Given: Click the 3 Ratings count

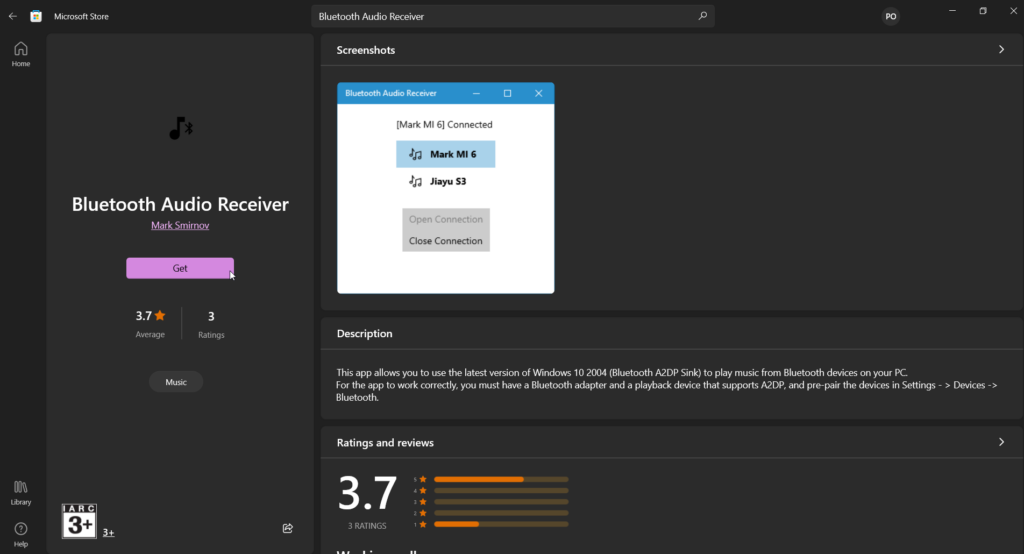Looking at the screenshot, I should click(211, 324).
